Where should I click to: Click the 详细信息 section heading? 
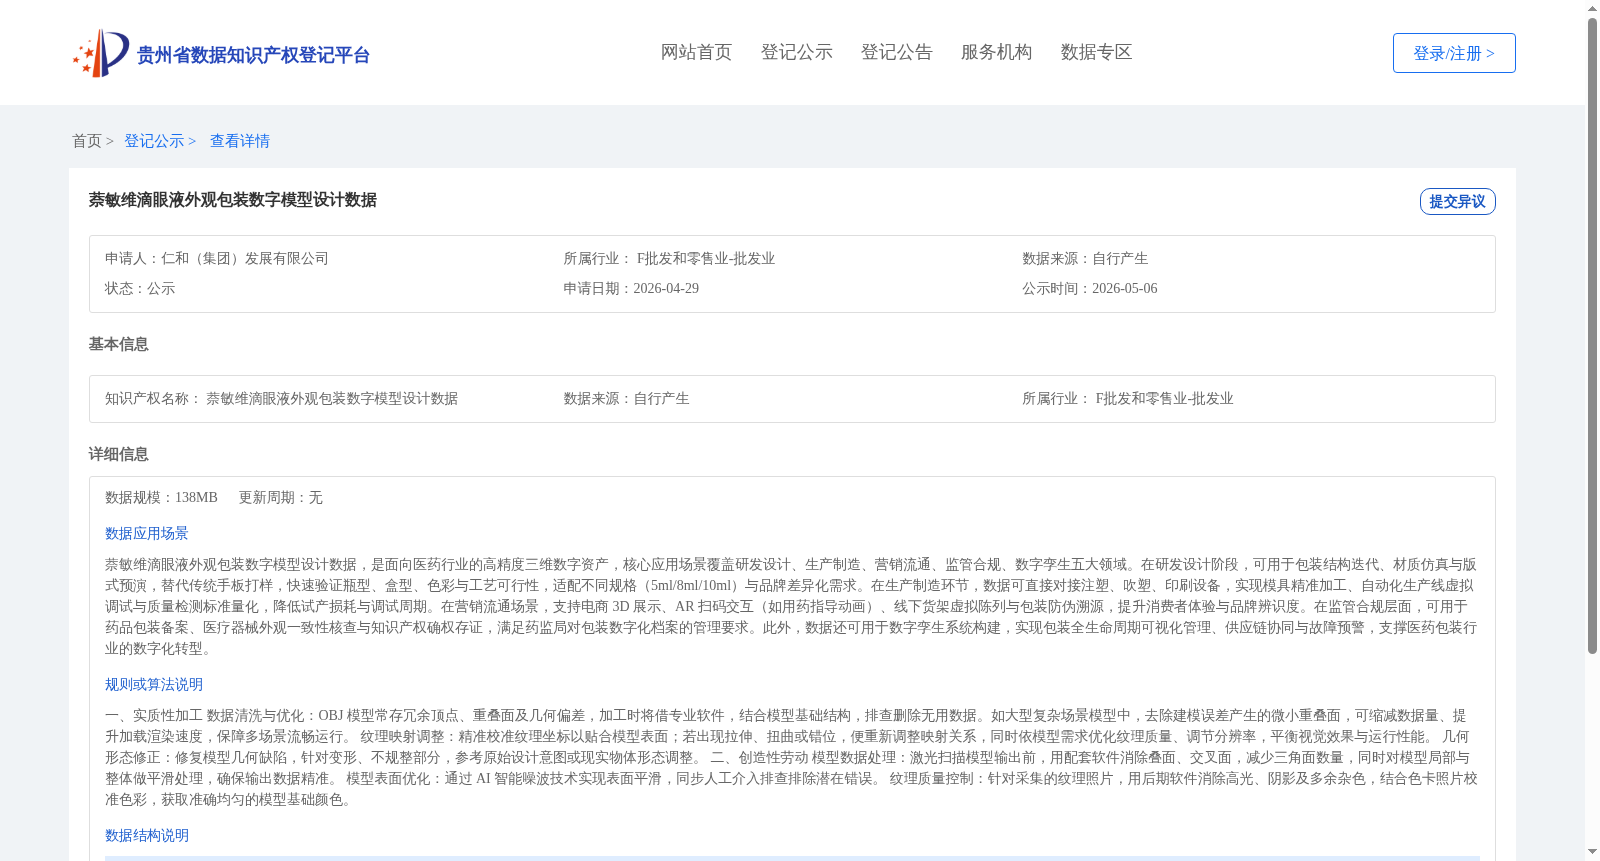click(x=118, y=454)
